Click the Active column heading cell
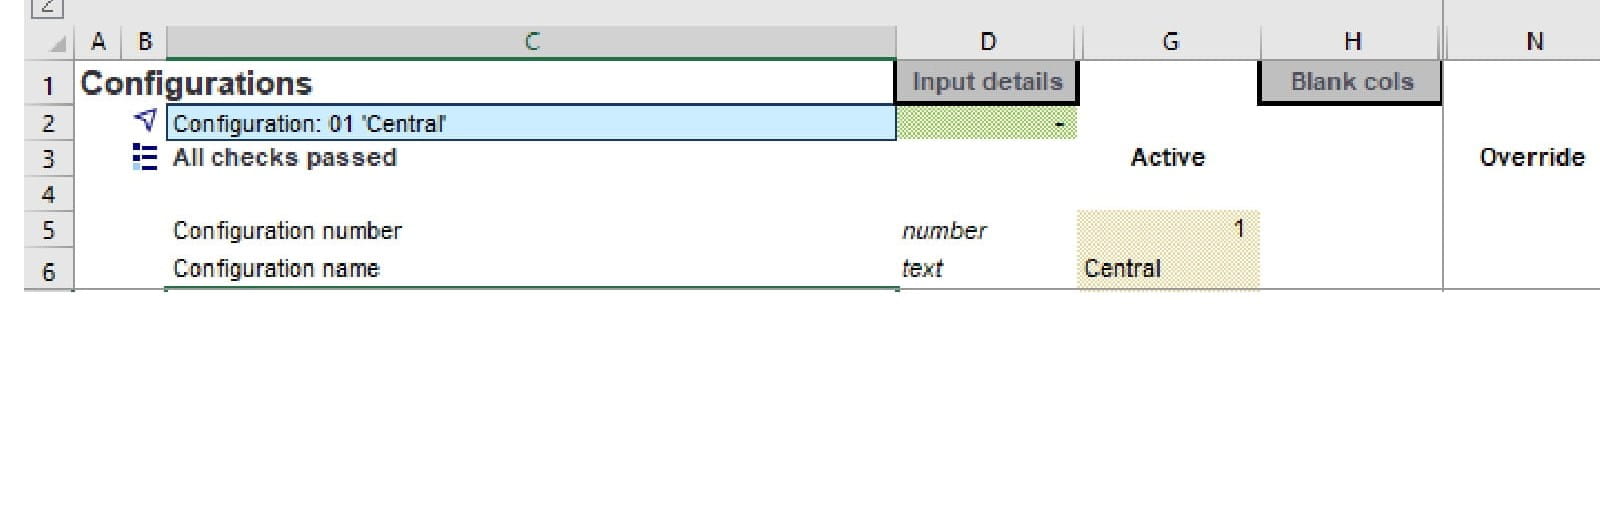 click(x=1168, y=157)
